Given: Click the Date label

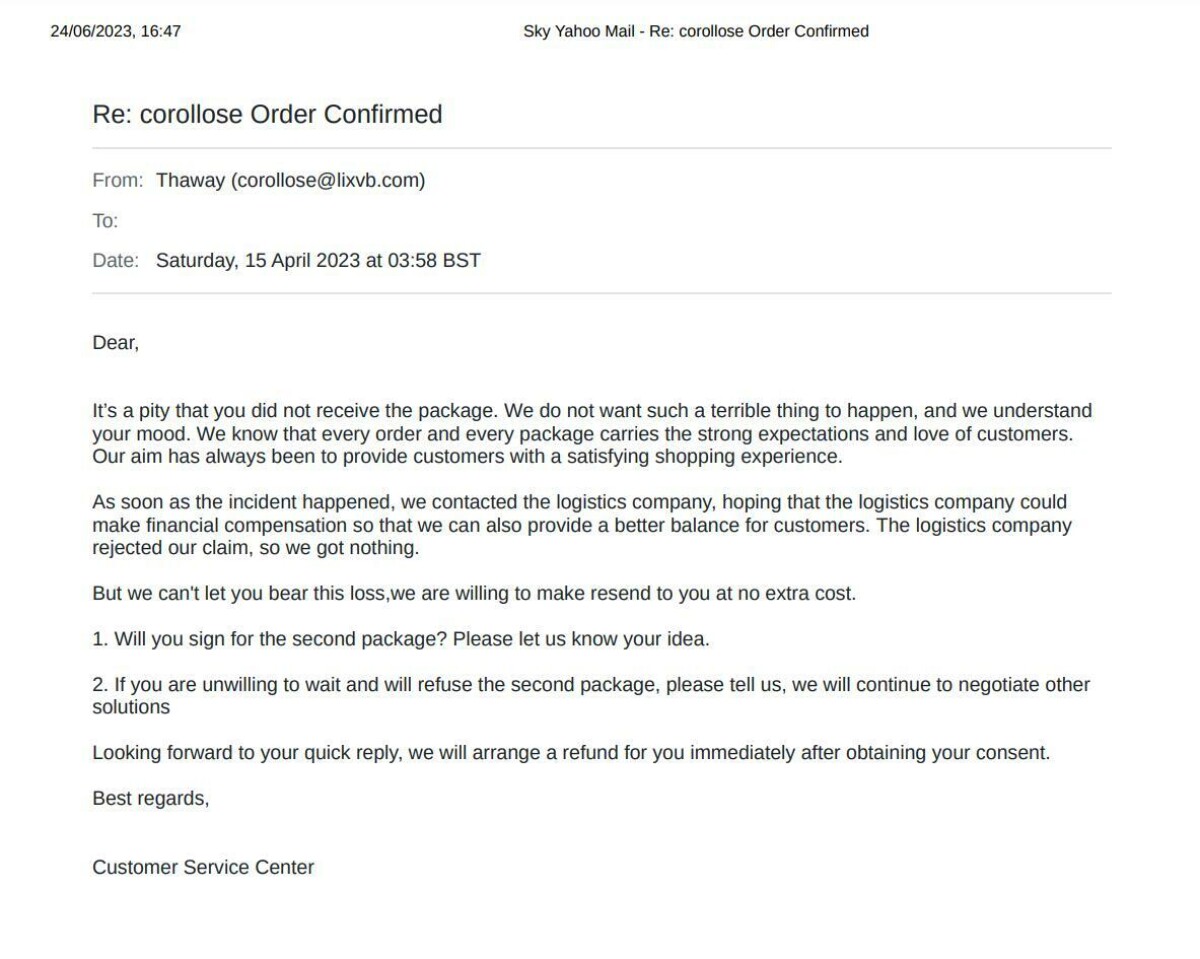Looking at the screenshot, I should (115, 261).
